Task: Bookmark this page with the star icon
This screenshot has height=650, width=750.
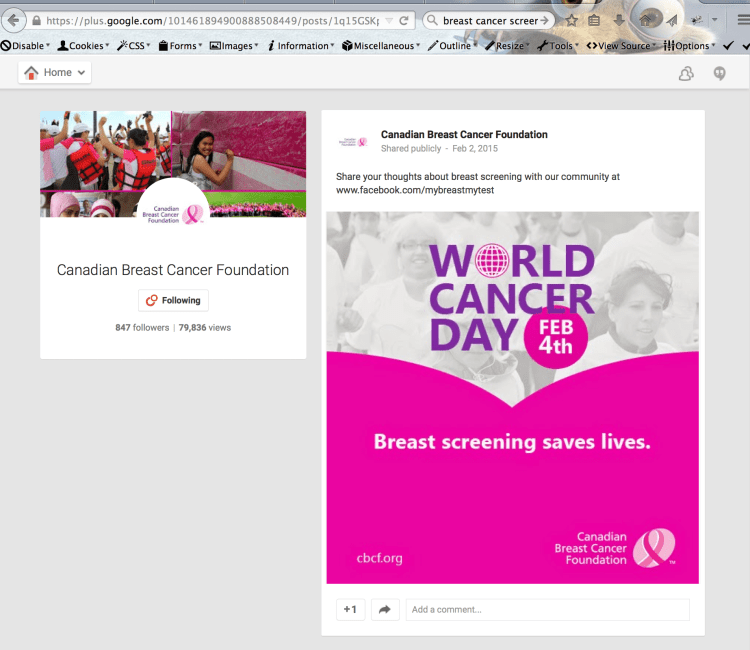Action: point(572,21)
